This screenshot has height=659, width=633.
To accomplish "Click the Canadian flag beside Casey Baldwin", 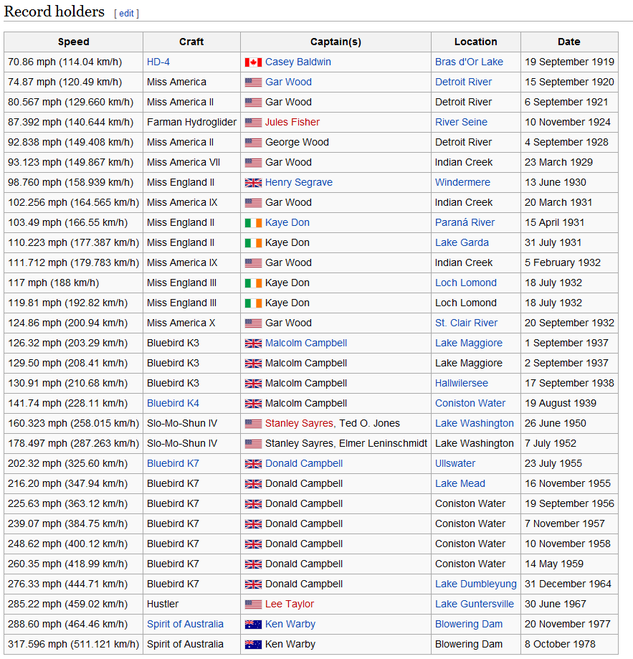I will 253,62.
